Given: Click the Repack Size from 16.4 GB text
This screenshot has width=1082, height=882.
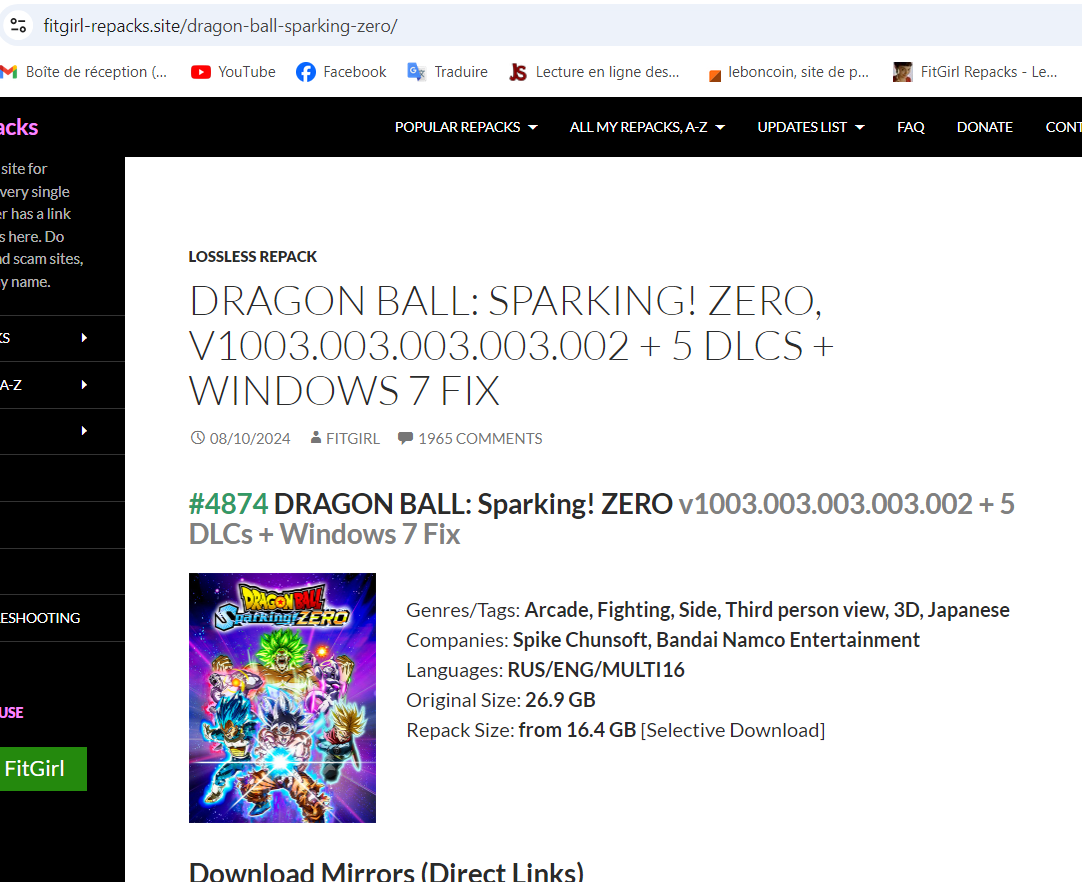Looking at the screenshot, I should point(577,730).
